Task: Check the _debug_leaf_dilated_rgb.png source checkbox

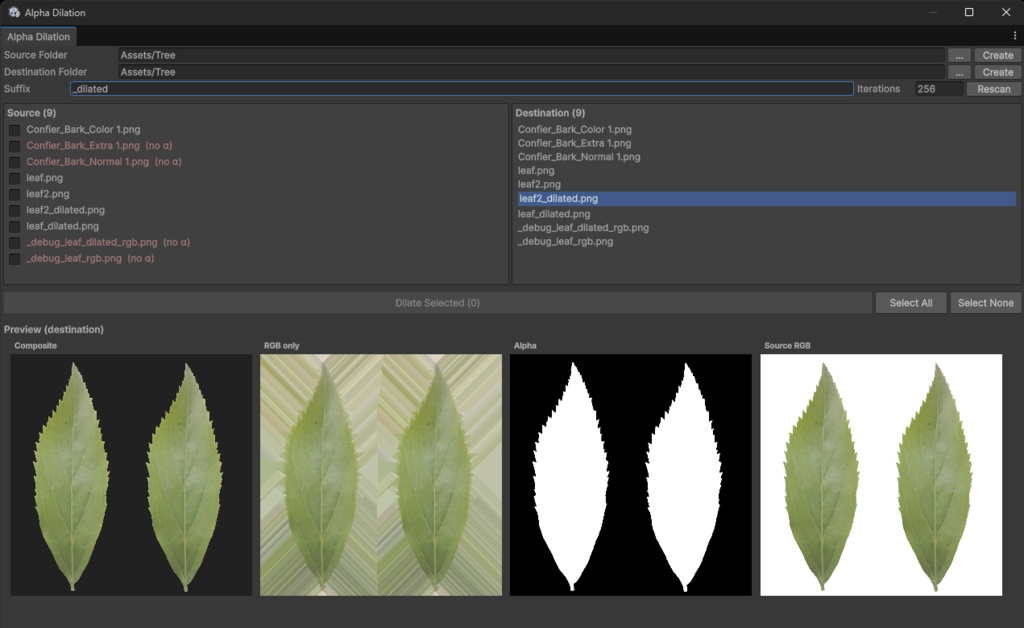Action: (x=14, y=243)
